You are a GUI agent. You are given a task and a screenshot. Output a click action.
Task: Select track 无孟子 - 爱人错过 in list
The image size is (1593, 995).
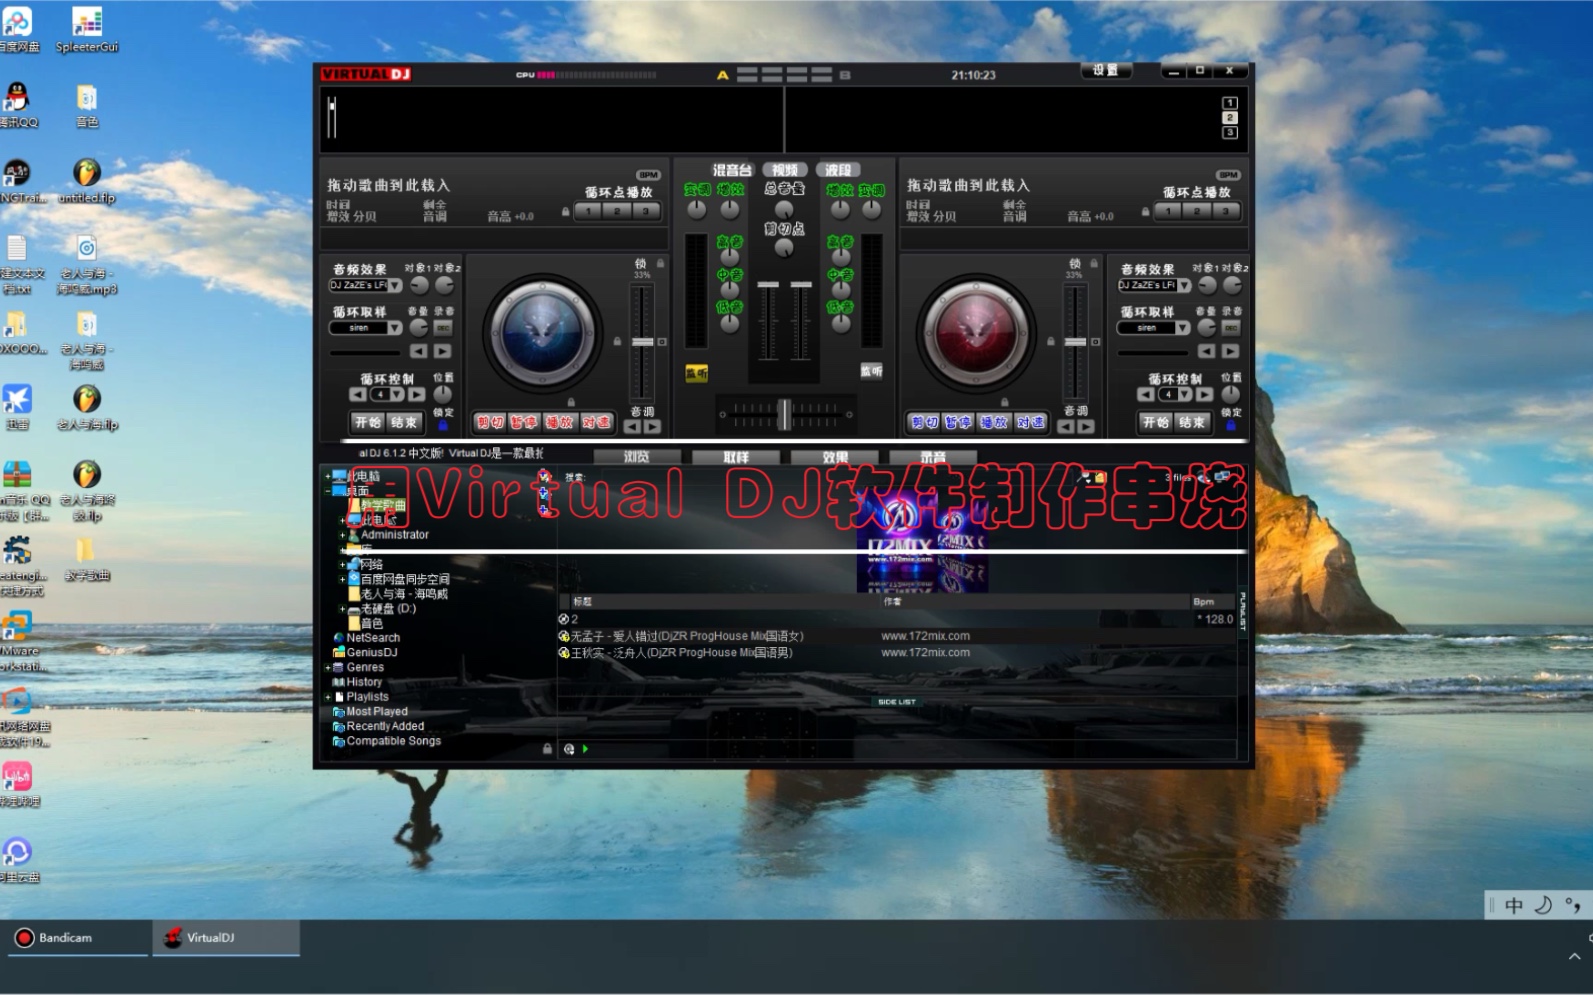(898, 636)
